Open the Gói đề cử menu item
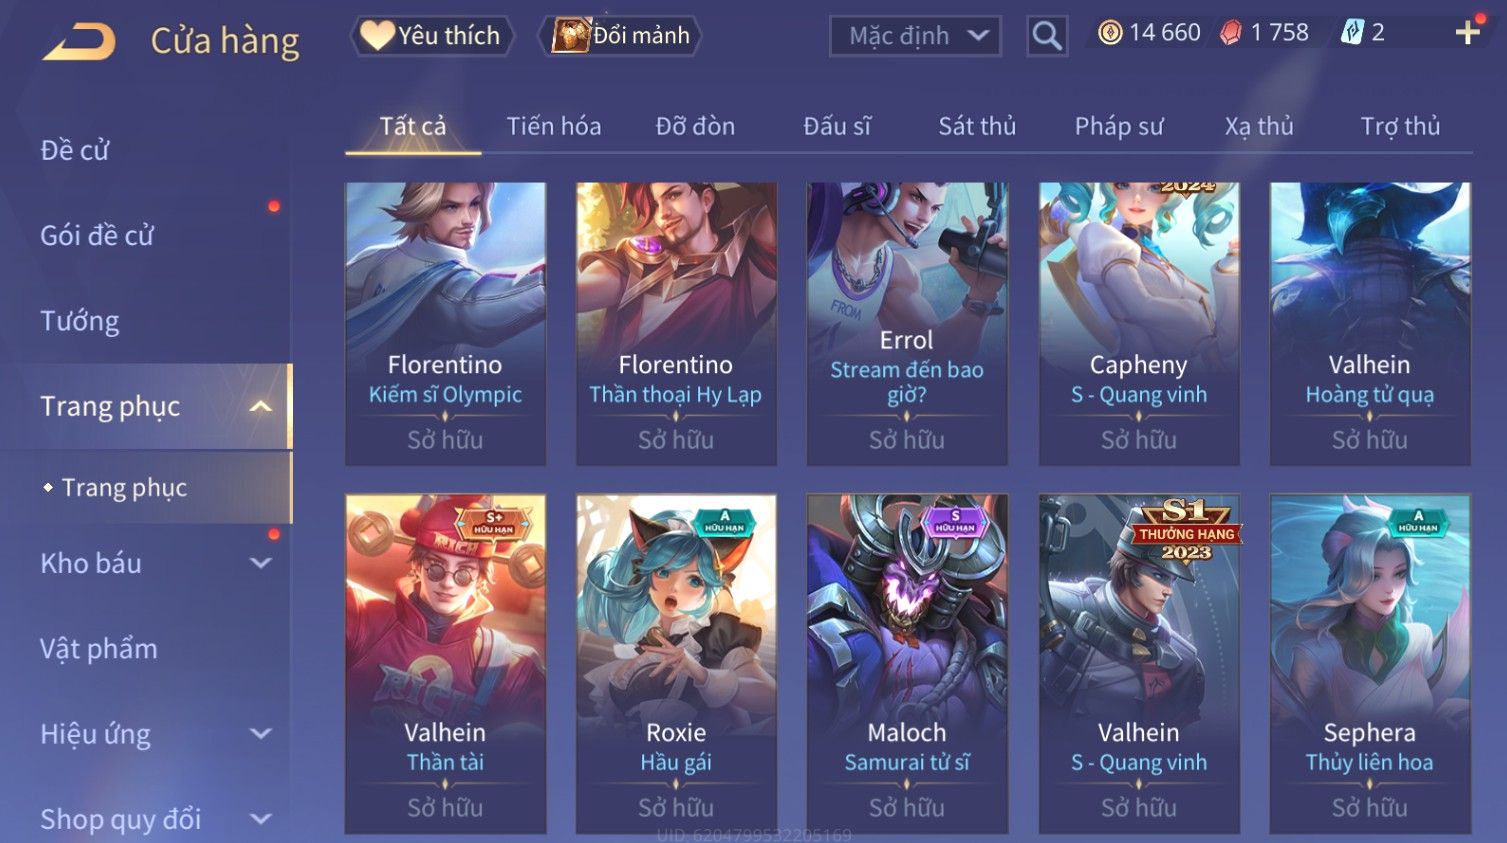Viewport: 1507px width, 843px height. pyautogui.click(x=97, y=236)
